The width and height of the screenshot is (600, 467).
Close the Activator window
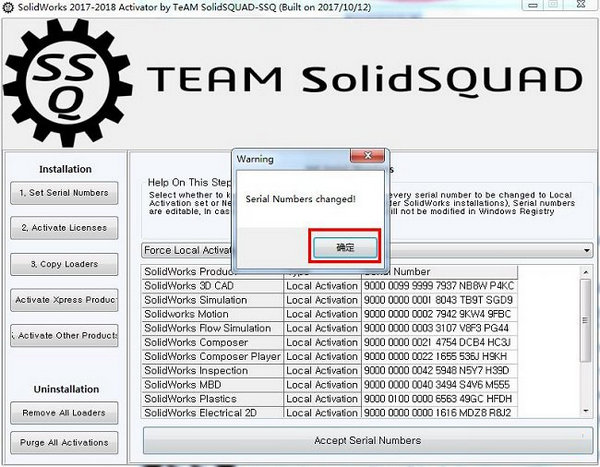click(x=580, y=4)
